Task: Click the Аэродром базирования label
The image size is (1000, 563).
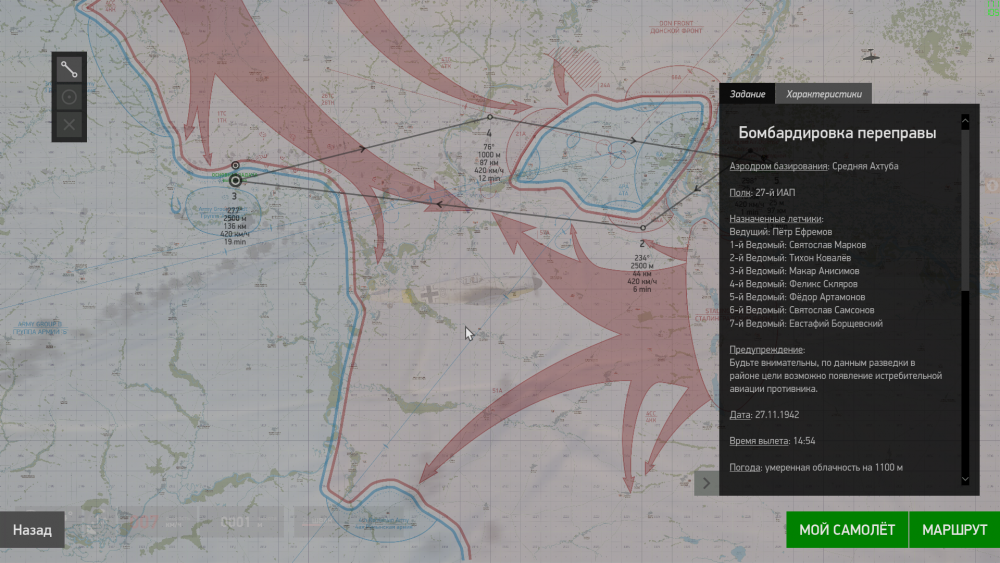Action: click(778, 166)
